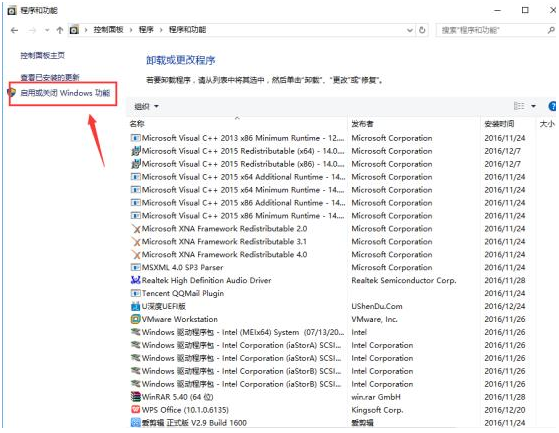Click the Back navigation arrow

point(14,30)
